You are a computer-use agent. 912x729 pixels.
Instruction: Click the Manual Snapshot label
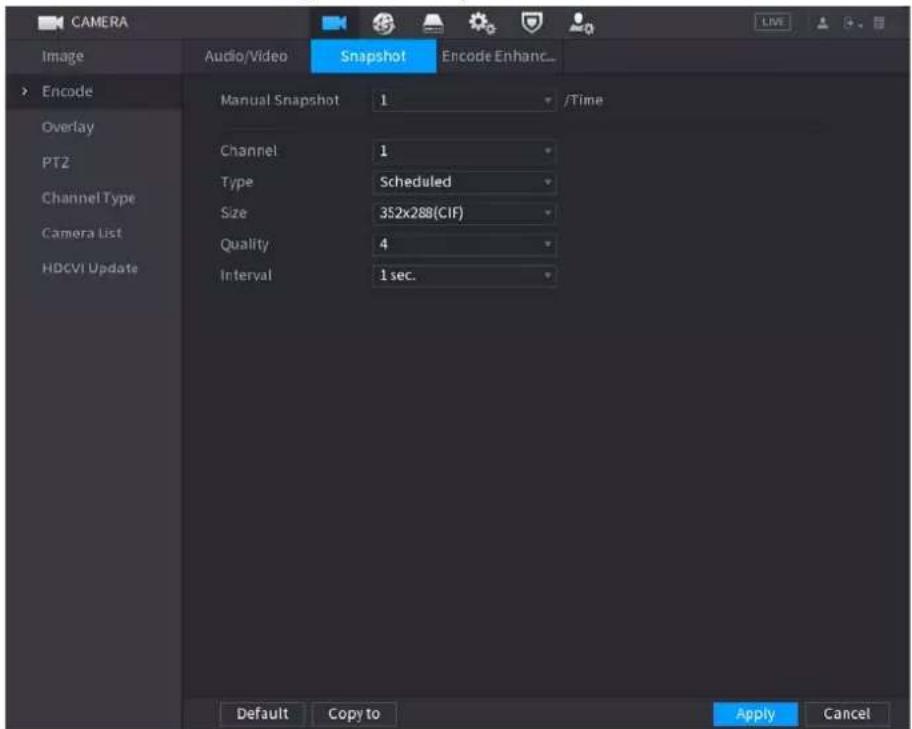point(280,100)
